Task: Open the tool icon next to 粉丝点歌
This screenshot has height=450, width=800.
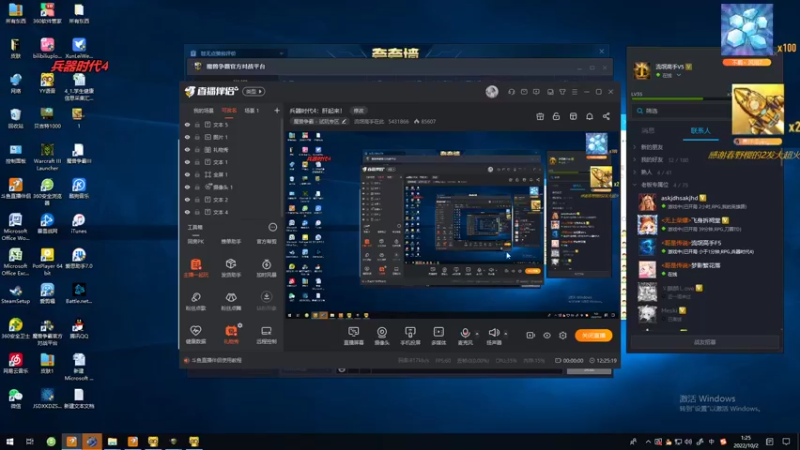Action: tap(231, 301)
